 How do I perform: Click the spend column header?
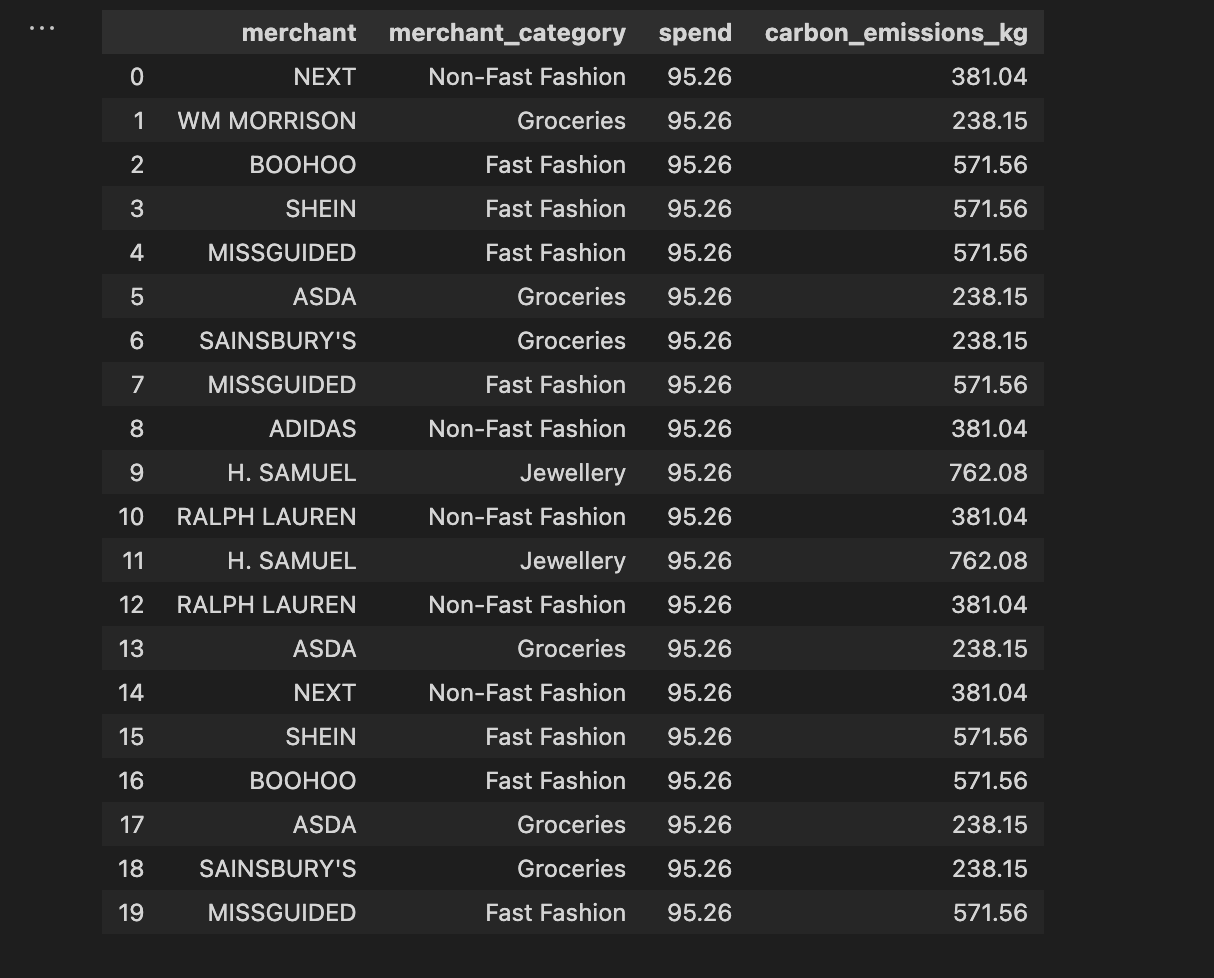pyautogui.click(x=695, y=33)
